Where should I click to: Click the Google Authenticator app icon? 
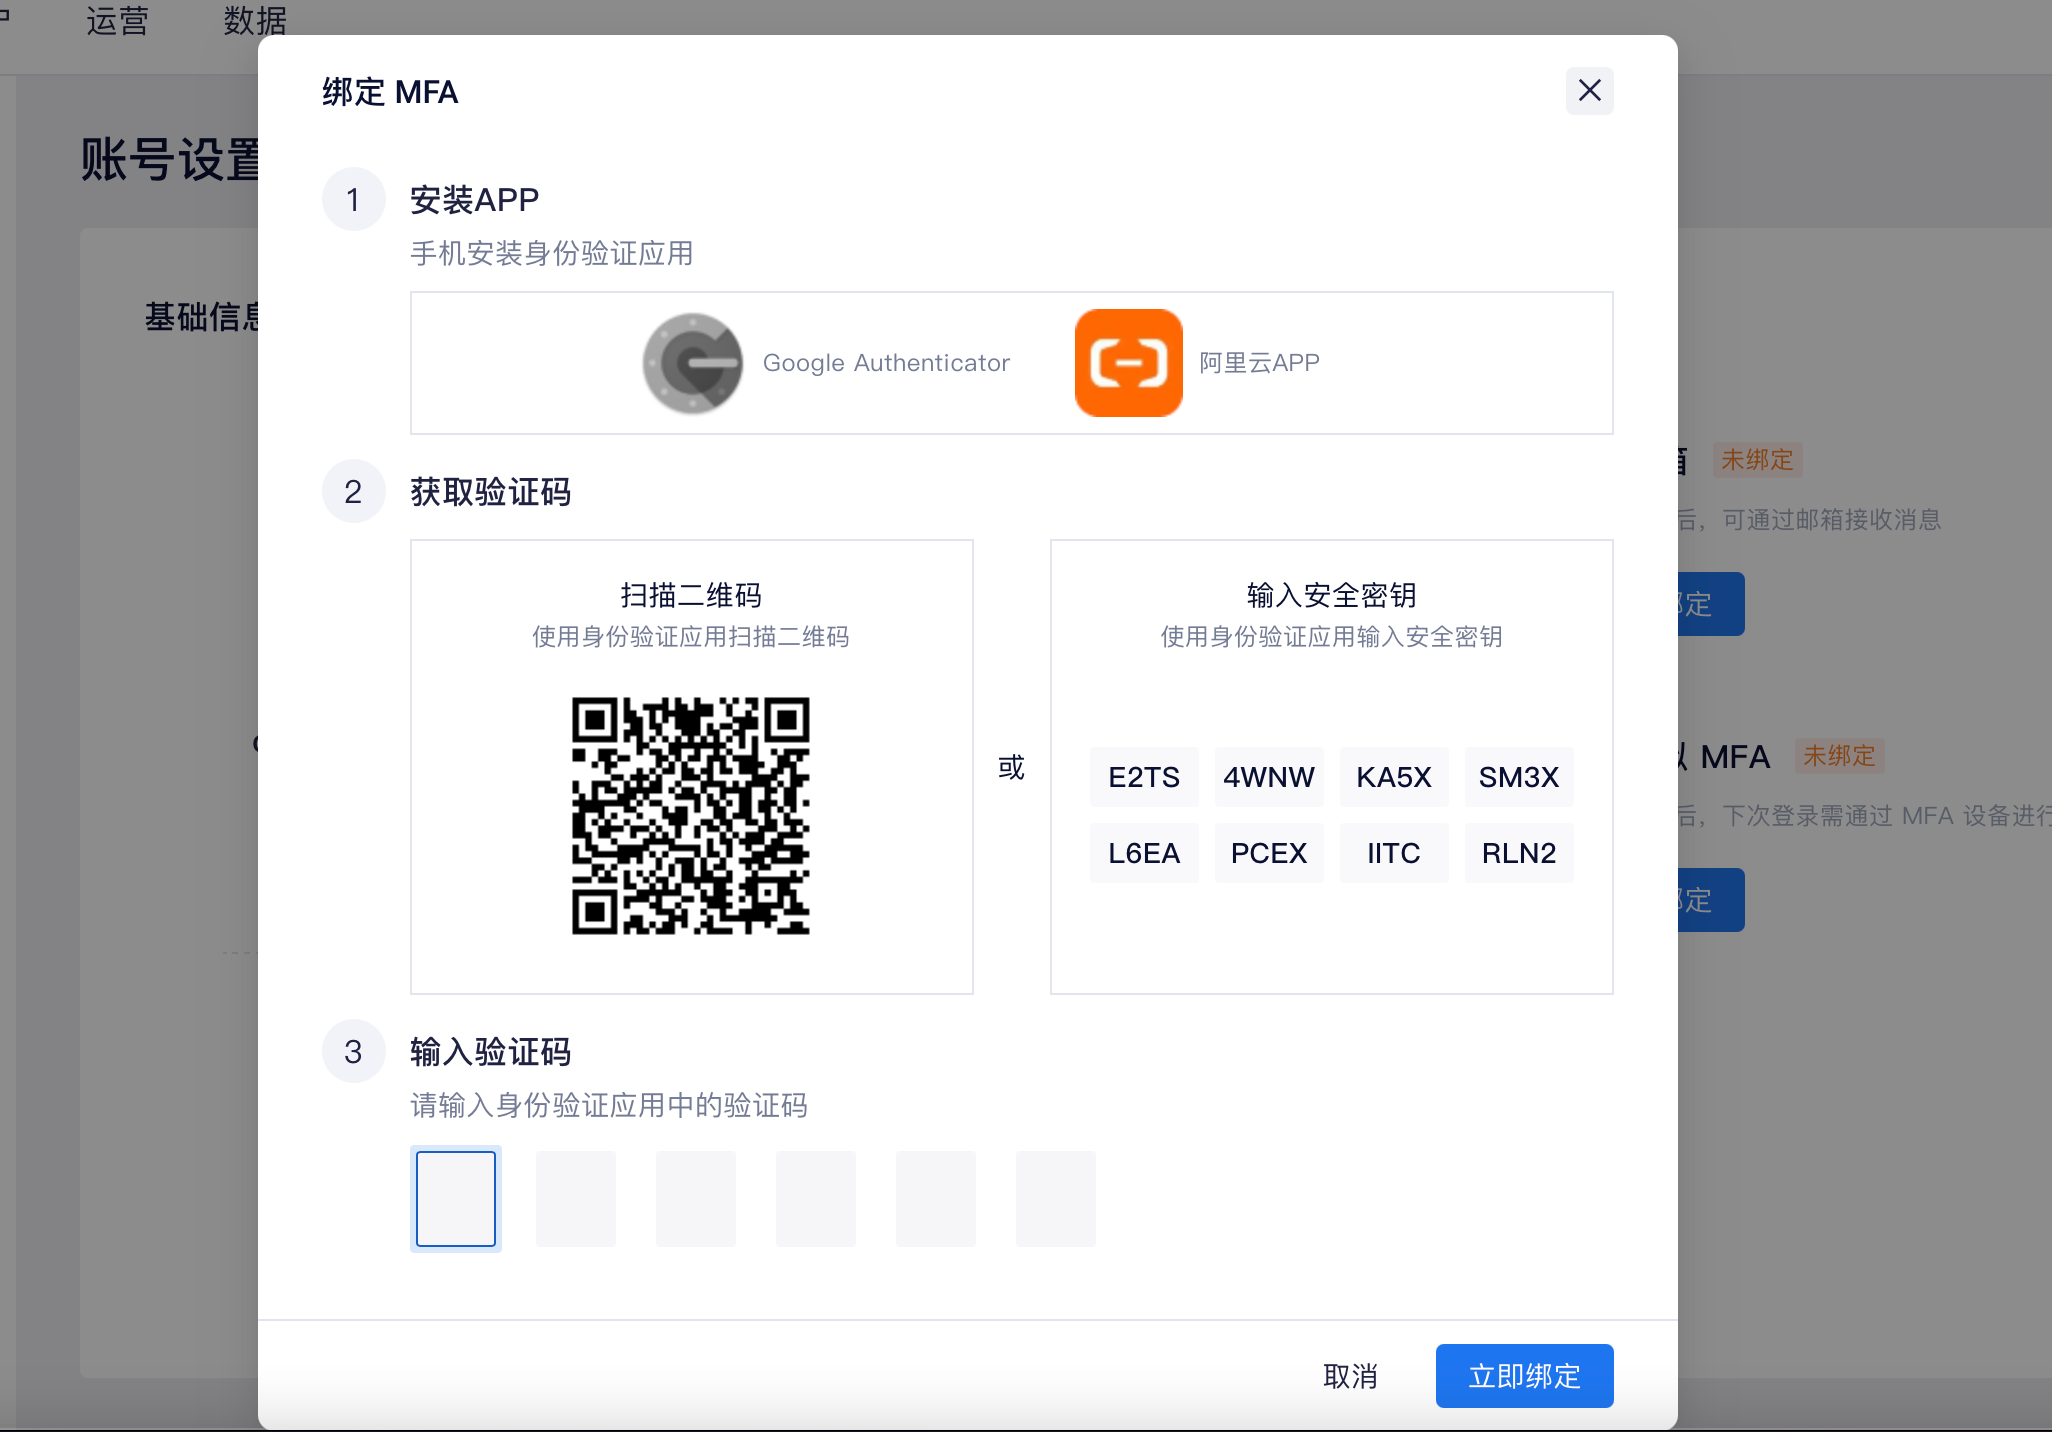coord(692,363)
